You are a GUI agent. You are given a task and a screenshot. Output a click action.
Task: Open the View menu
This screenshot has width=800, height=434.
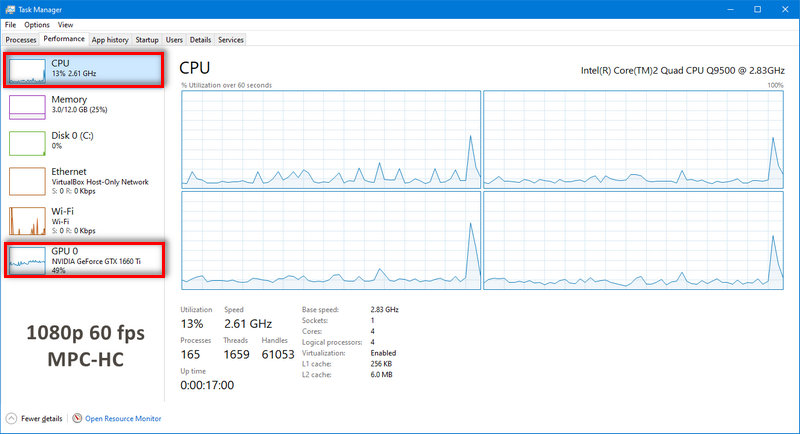point(65,24)
